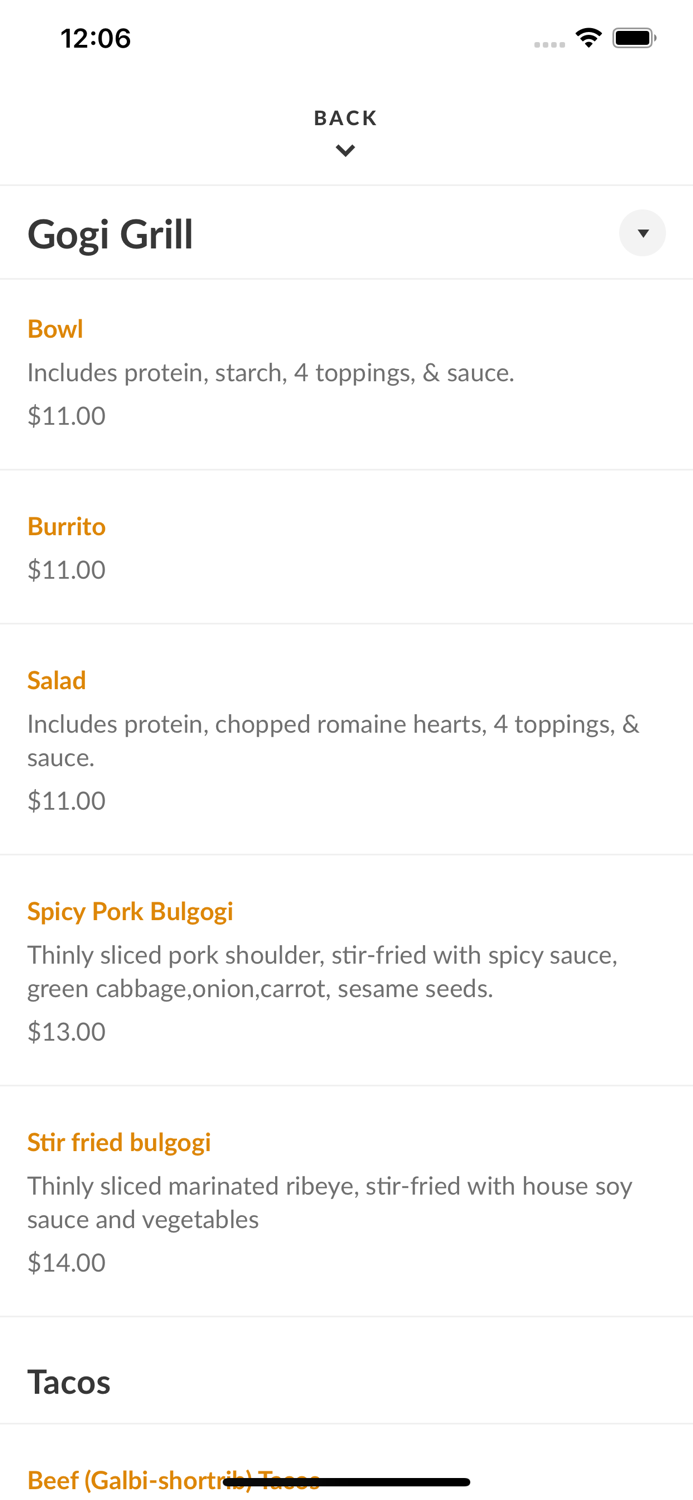Tap the clock showing 12:06
693x1500 pixels.
tap(95, 38)
